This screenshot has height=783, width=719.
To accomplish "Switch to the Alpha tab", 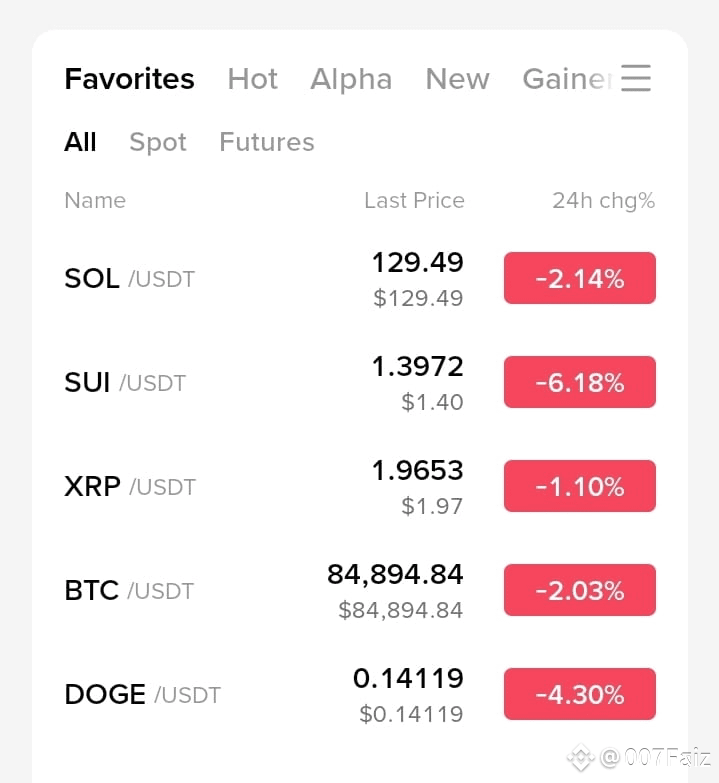I will click(351, 80).
